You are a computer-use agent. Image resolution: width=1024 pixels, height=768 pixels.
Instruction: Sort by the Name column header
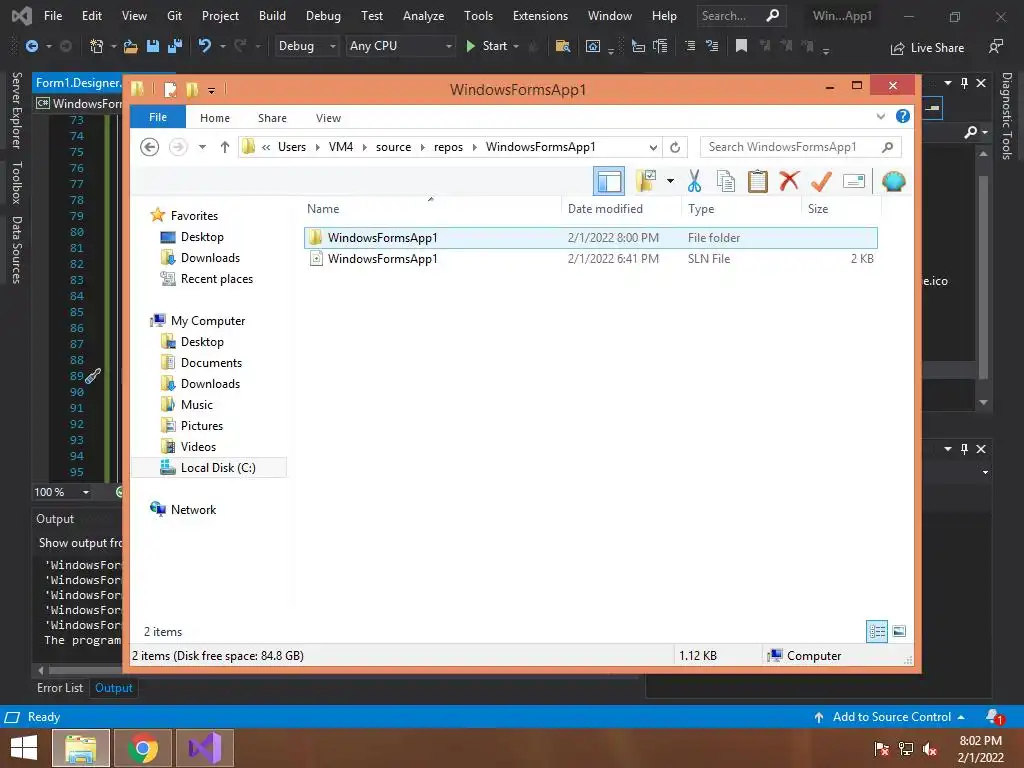coord(323,209)
